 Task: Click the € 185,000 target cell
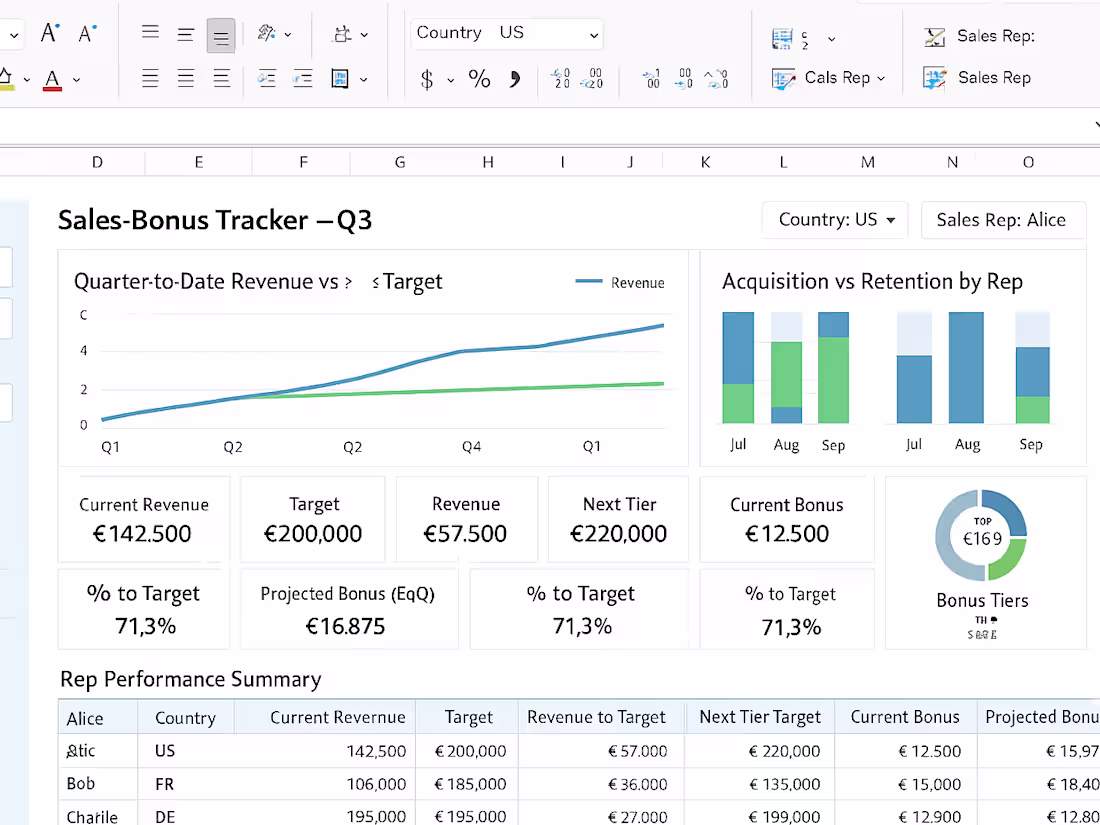click(467, 784)
